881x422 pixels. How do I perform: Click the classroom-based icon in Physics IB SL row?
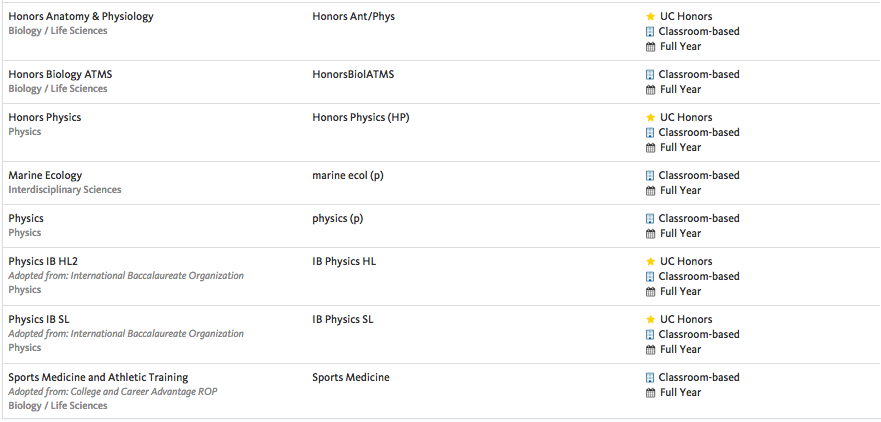[x=650, y=335]
